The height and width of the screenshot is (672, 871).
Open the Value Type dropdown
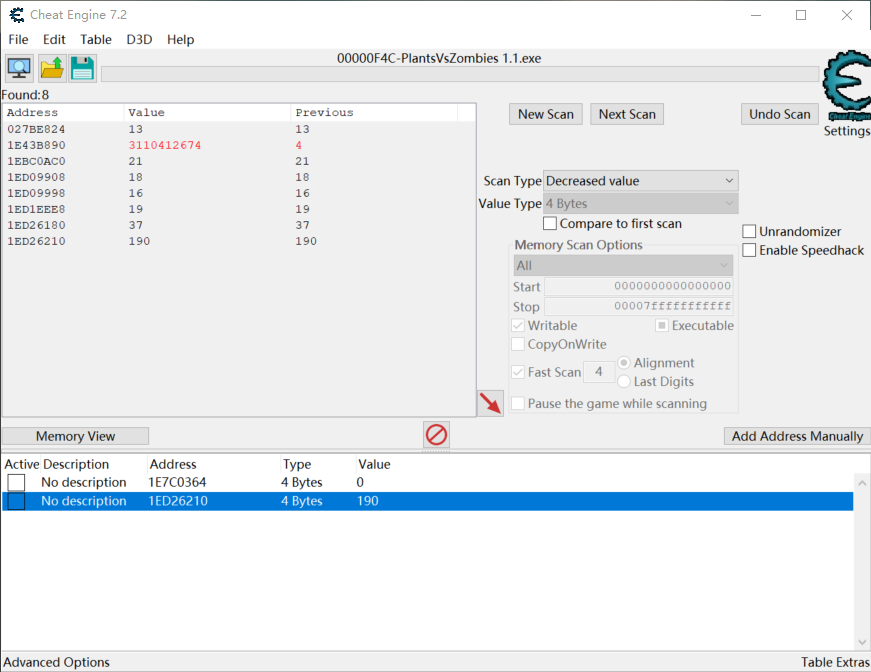coord(640,204)
